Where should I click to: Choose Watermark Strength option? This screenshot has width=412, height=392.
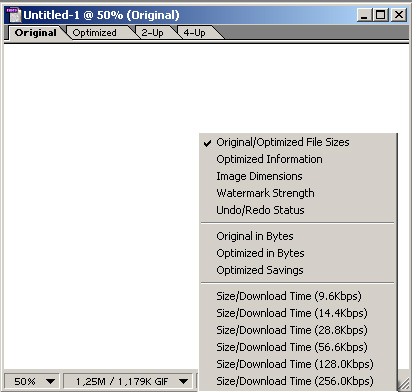pos(298,193)
